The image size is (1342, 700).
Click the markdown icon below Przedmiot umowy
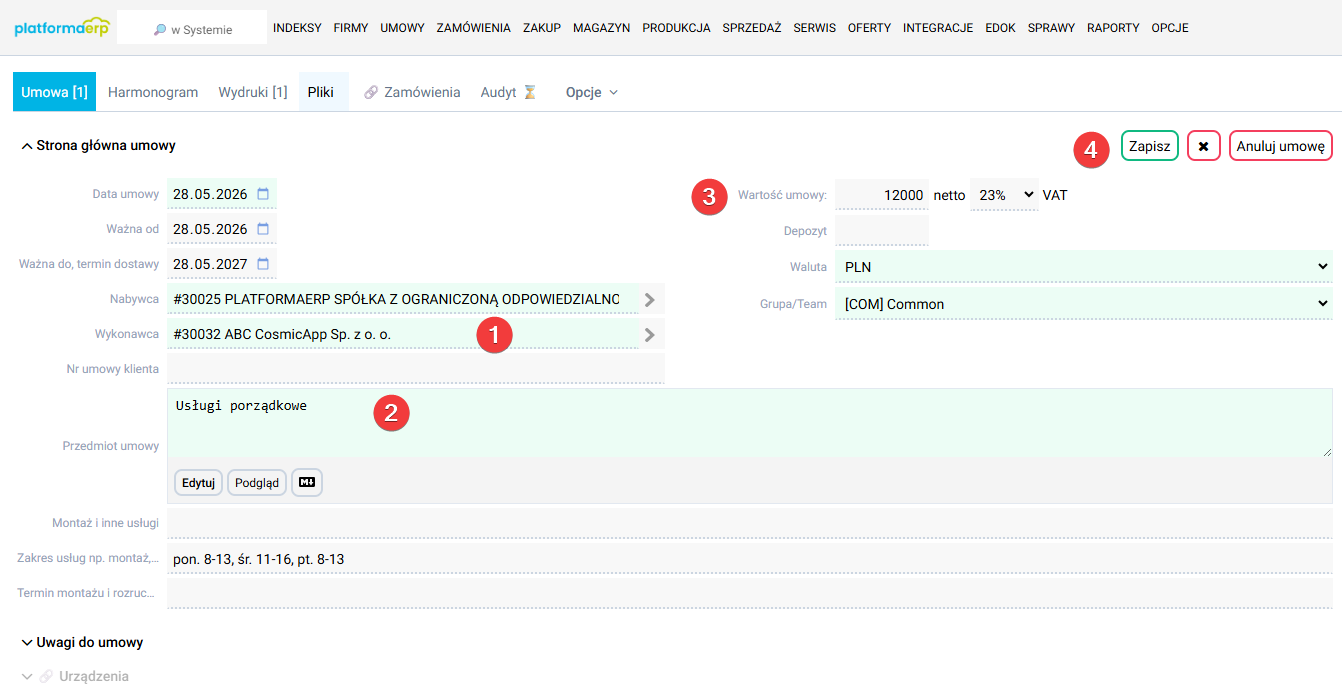(307, 482)
